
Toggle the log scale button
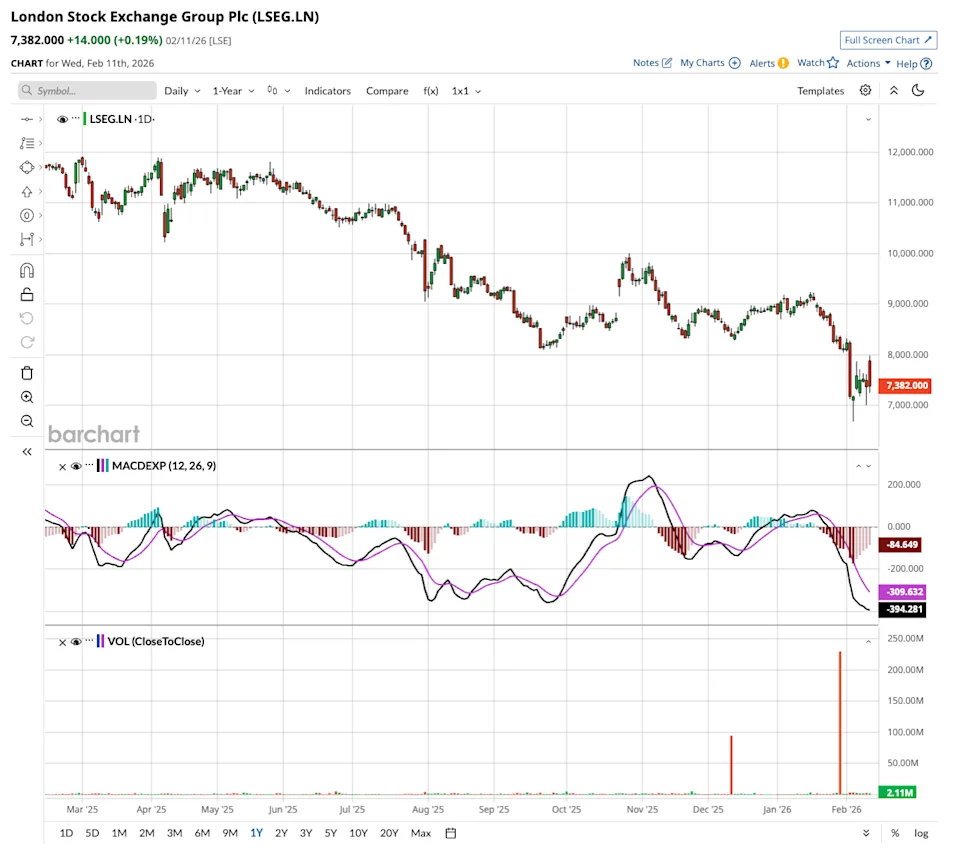[x=920, y=833]
